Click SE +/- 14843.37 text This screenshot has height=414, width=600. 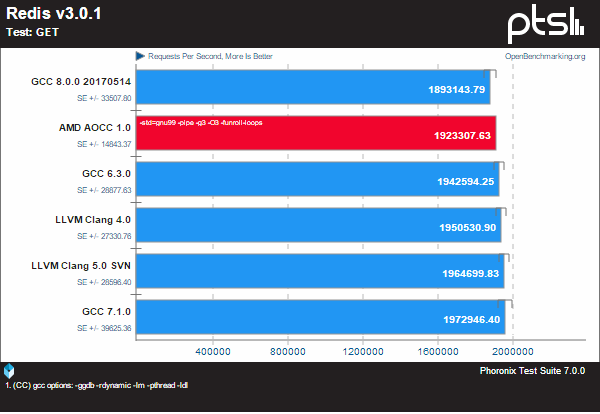click(x=104, y=144)
